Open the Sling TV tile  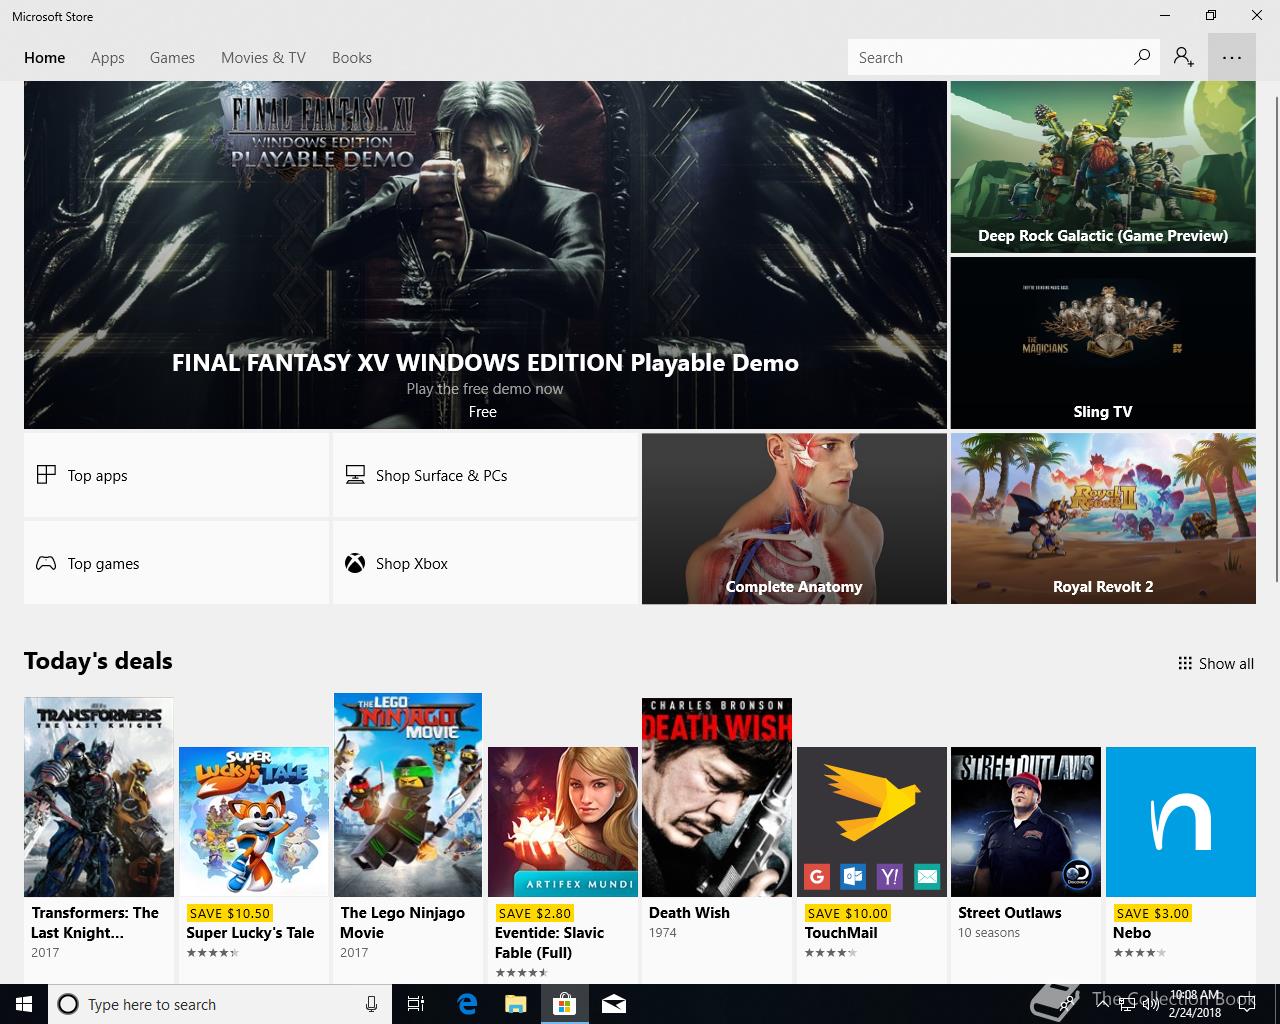click(1103, 343)
